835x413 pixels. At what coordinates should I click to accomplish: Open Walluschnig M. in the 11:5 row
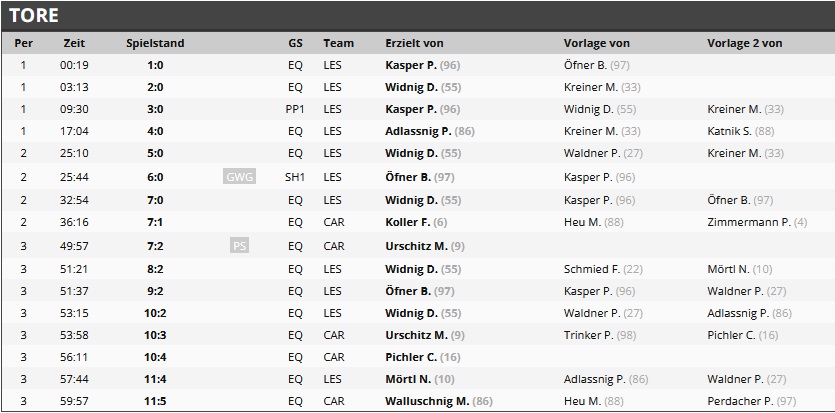pyautogui.click(x=427, y=401)
